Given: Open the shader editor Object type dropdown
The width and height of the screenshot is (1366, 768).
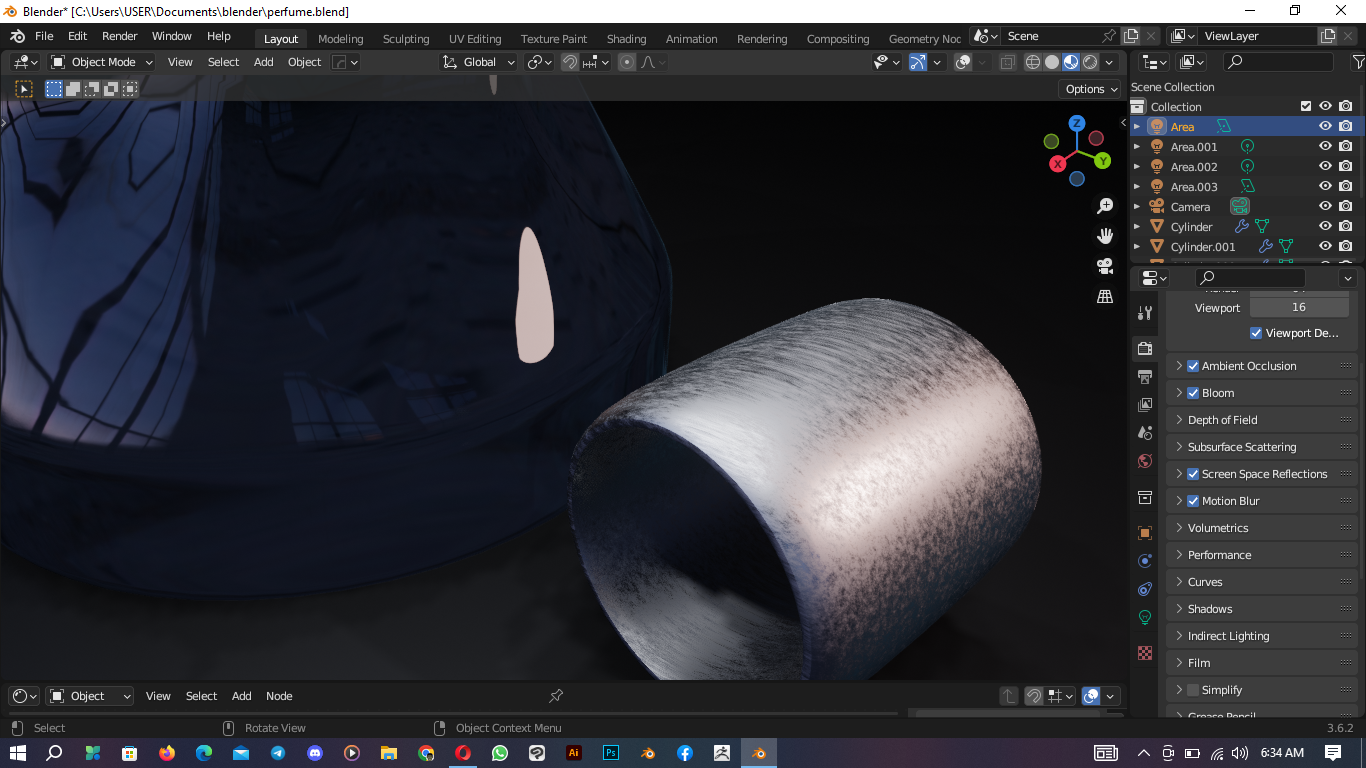Looking at the screenshot, I should [x=90, y=696].
